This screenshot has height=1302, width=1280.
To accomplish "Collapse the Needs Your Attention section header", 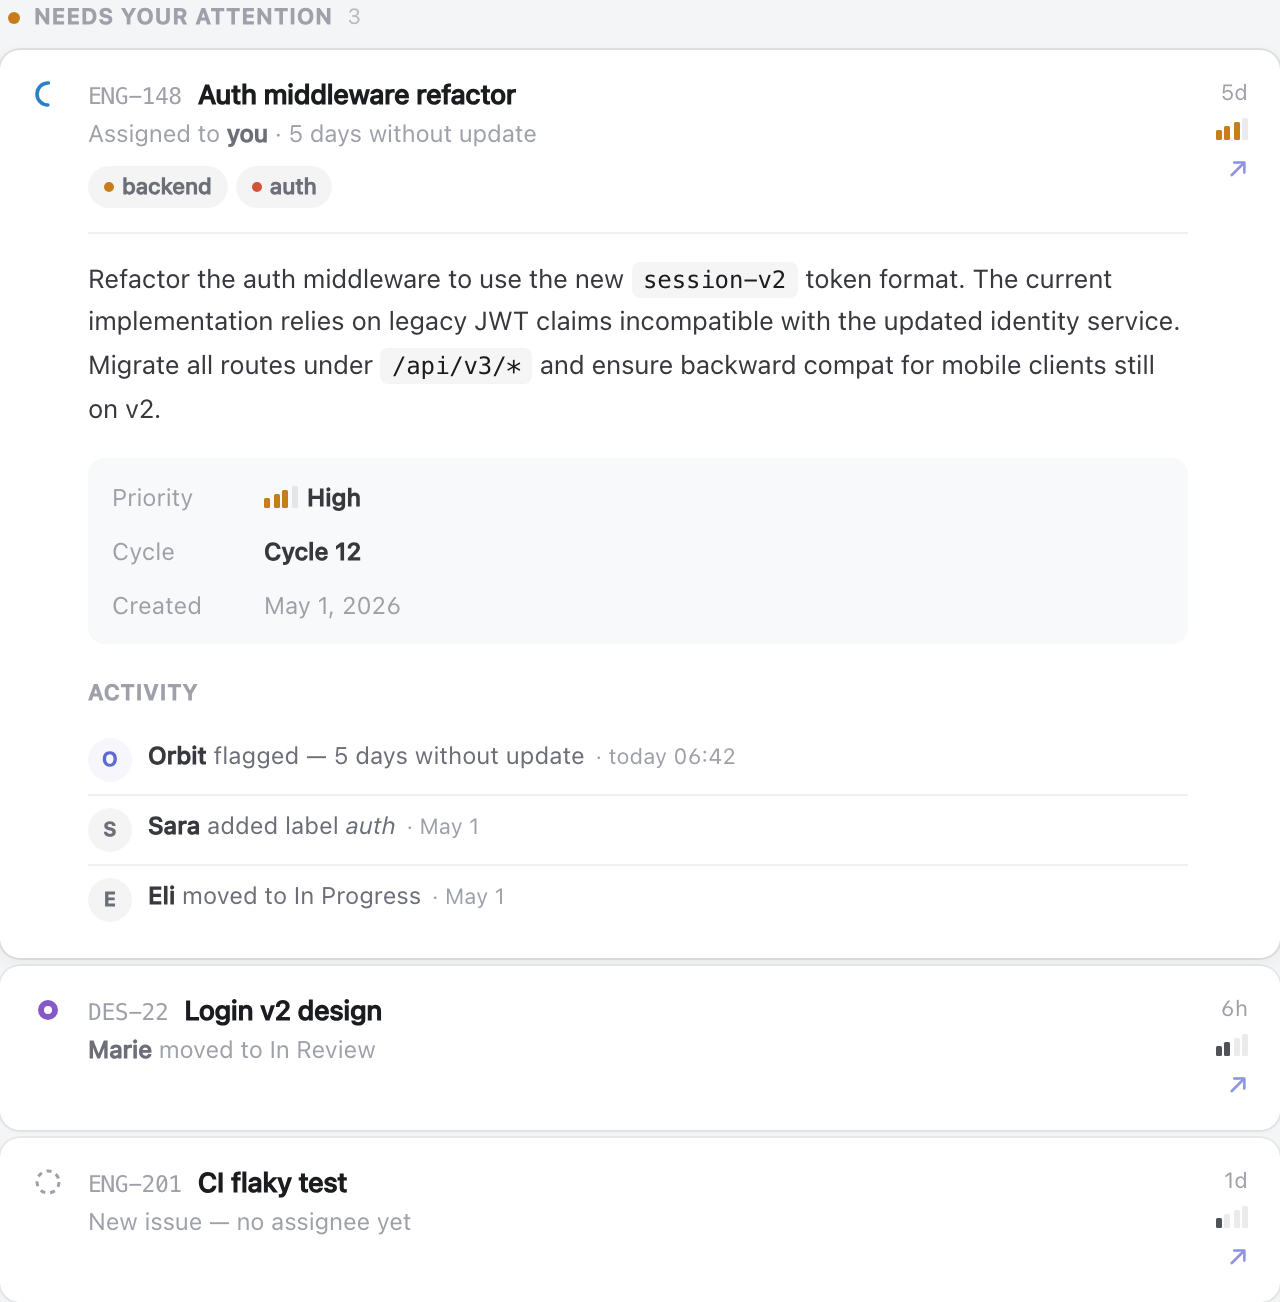I will click(183, 17).
